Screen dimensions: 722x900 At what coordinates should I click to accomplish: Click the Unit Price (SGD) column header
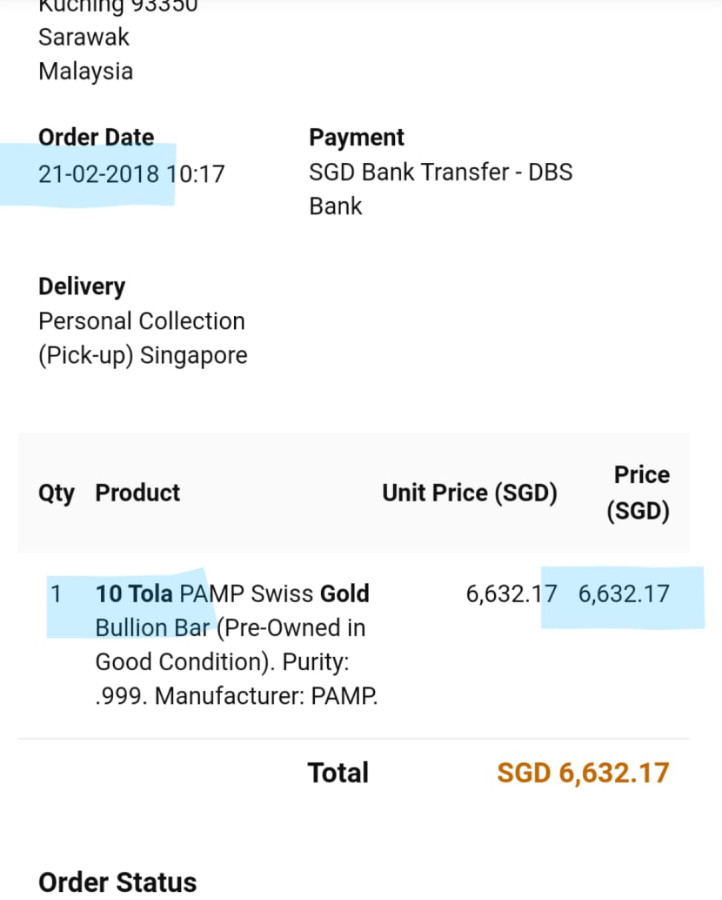point(469,494)
